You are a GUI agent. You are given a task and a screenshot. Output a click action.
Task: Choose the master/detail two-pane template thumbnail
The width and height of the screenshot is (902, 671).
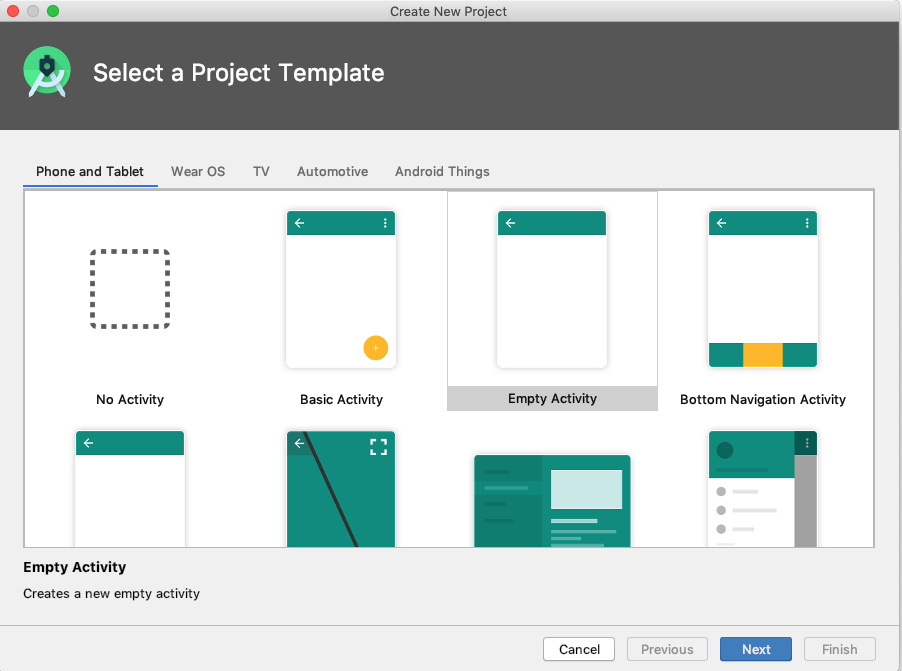click(552, 501)
